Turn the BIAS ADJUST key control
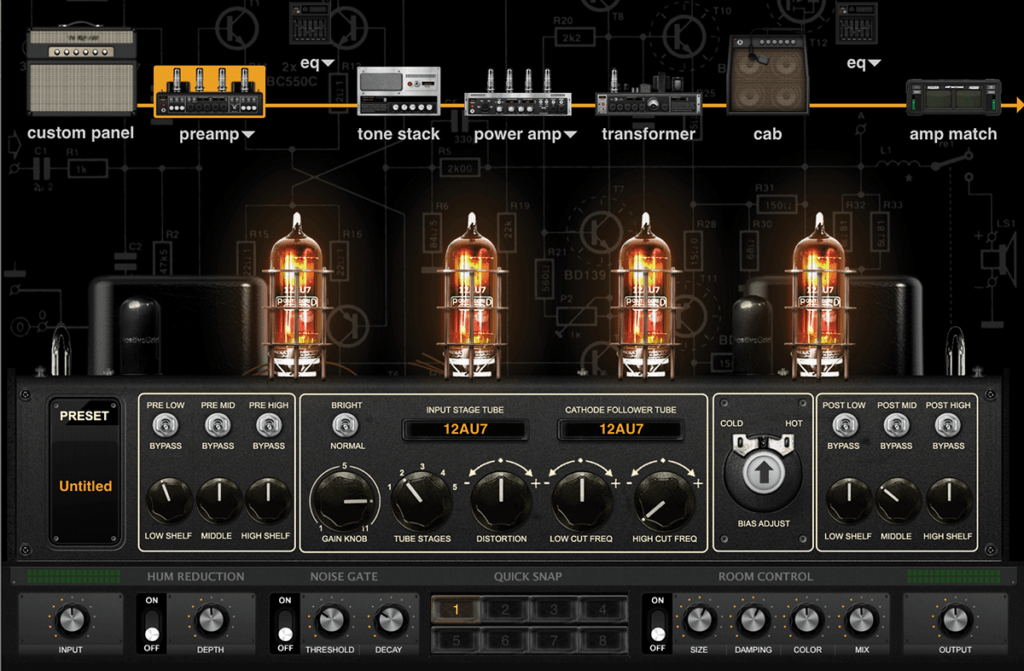Viewport: 1024px width, 671px height. (763, 473)
